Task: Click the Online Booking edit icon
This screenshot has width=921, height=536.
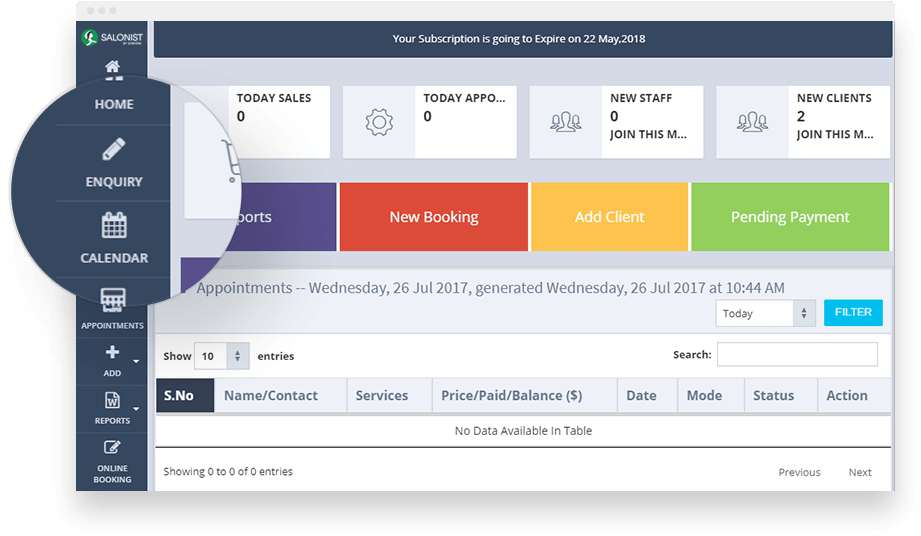Action: (112, 448)
